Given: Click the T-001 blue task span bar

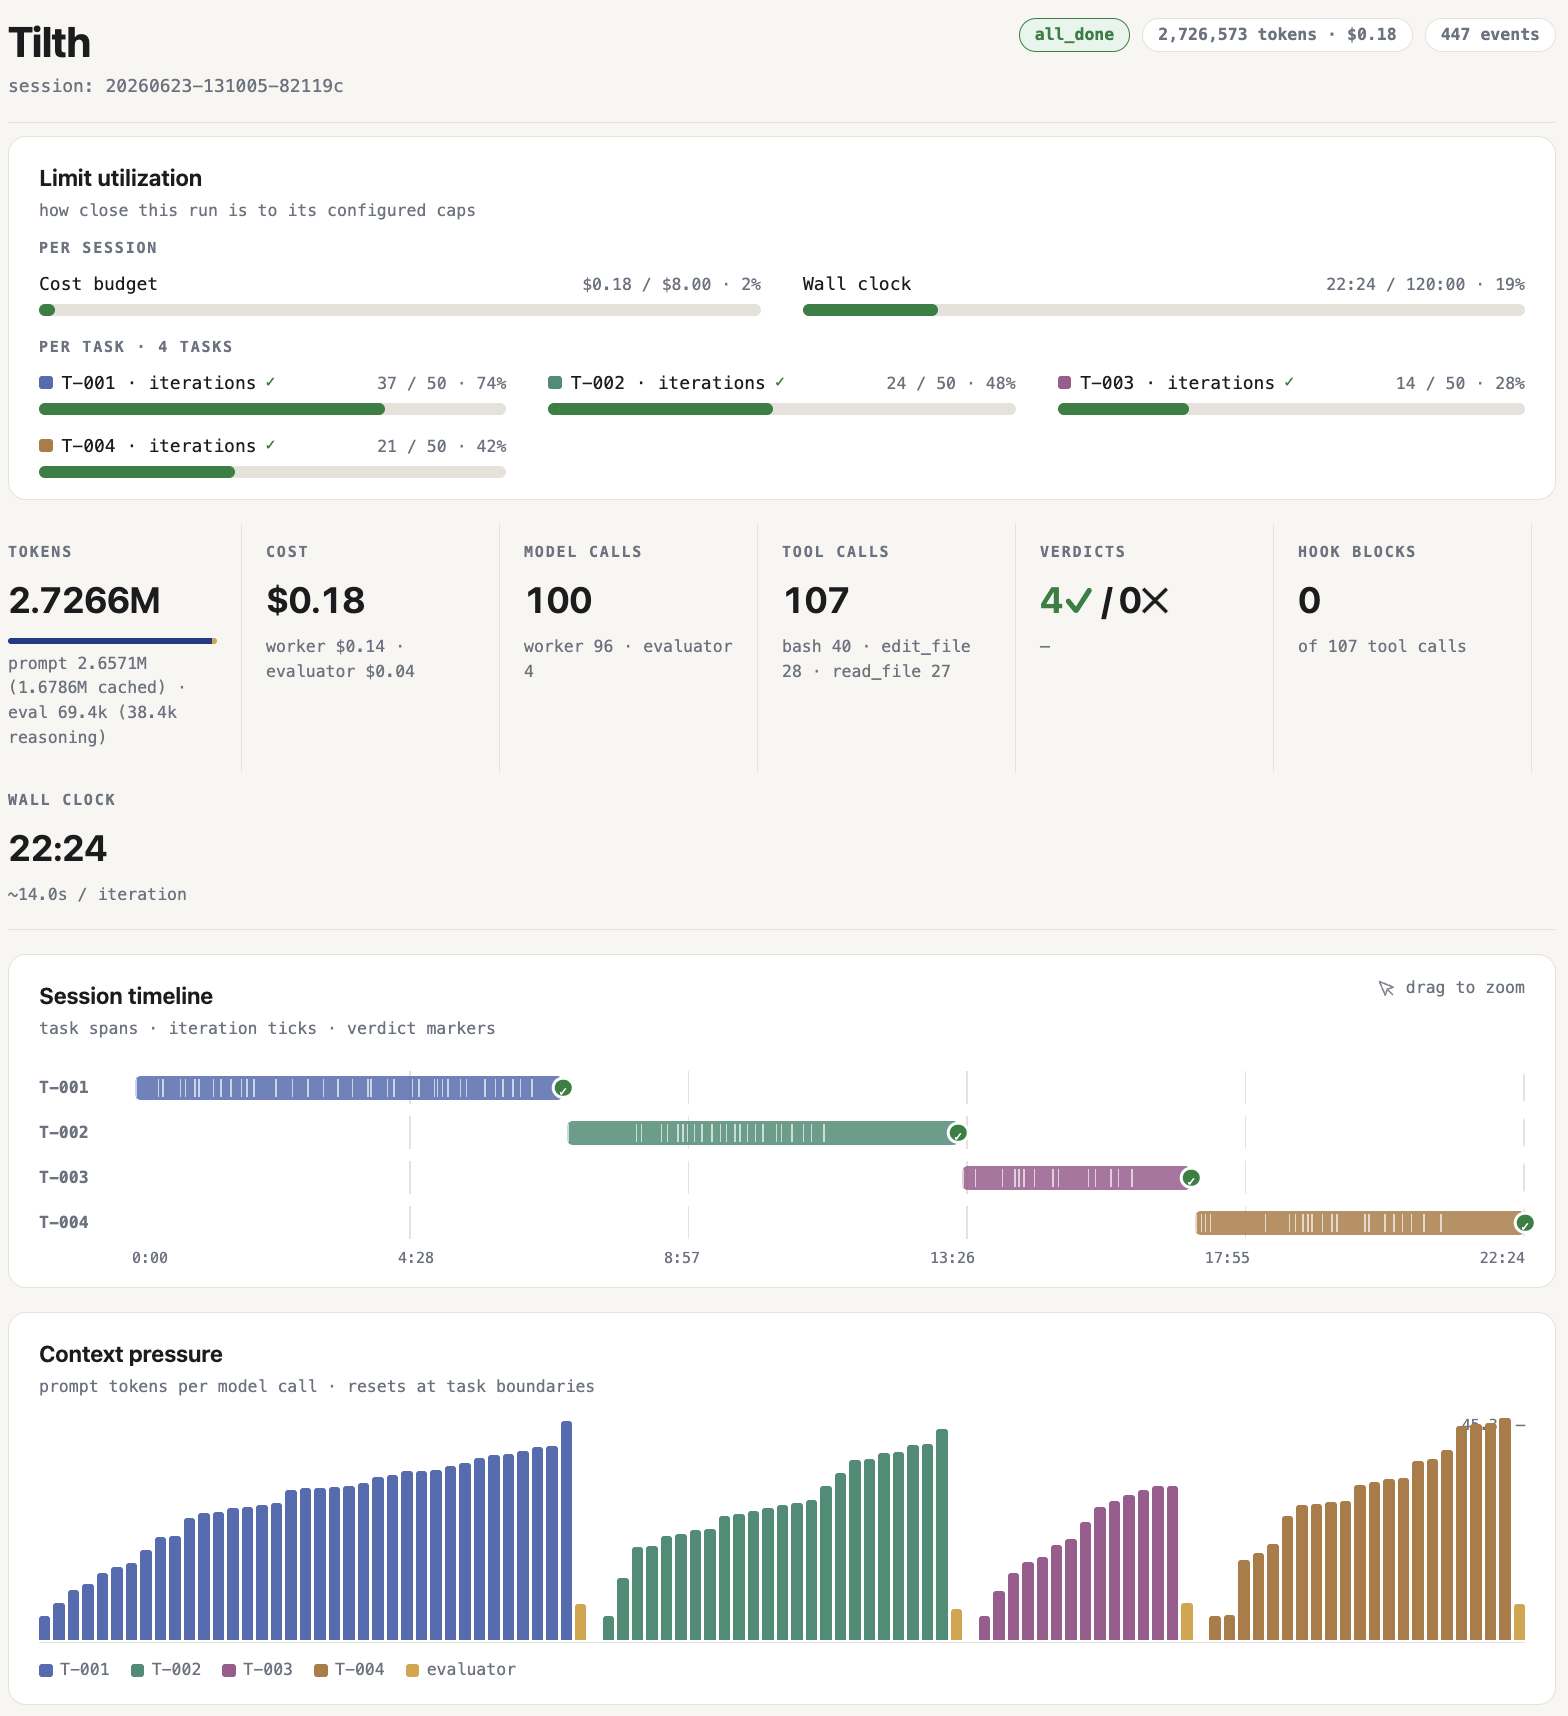Looking at the screenshot, I should [x=348, y=1088].
